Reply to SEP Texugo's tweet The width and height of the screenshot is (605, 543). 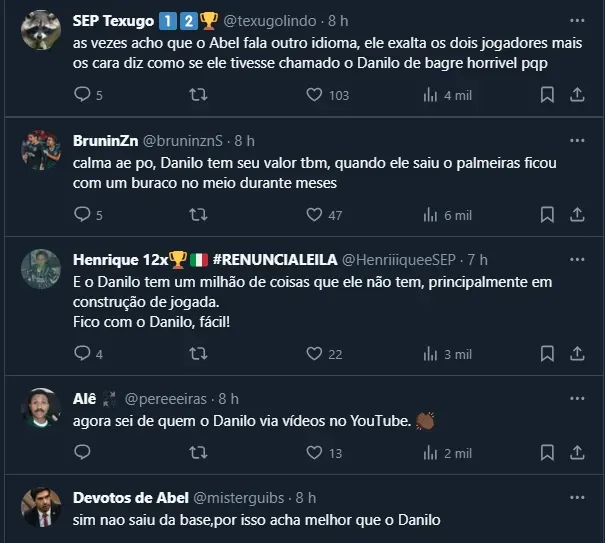point(82,95)
